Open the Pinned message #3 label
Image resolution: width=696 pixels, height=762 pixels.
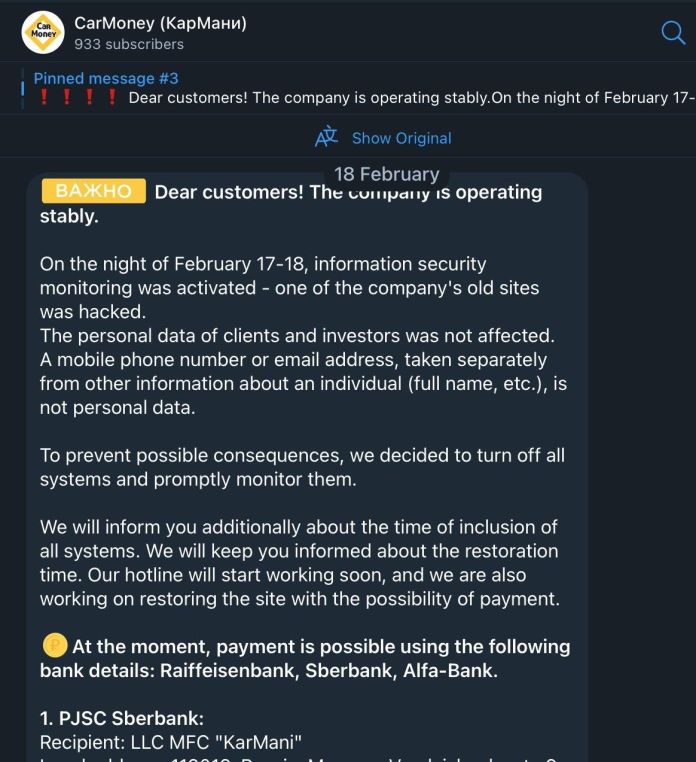pos(105,78)
